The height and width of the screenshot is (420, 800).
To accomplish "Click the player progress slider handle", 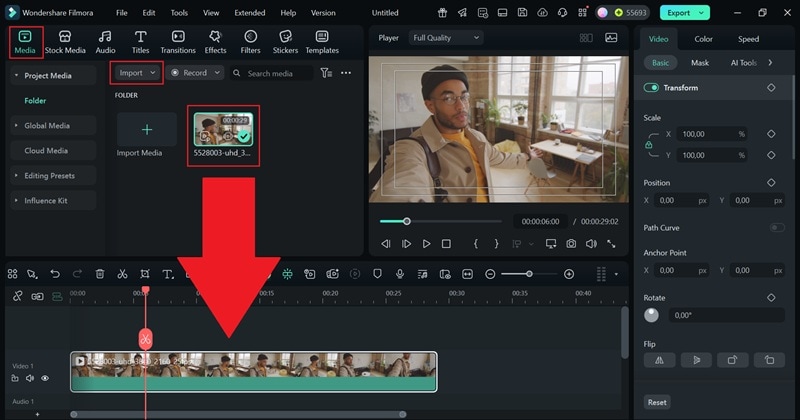I will [x=407, y=221].
